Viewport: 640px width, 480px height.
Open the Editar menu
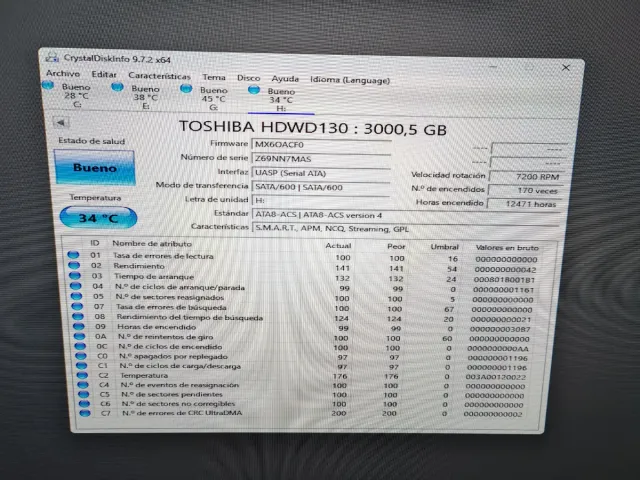104,74
